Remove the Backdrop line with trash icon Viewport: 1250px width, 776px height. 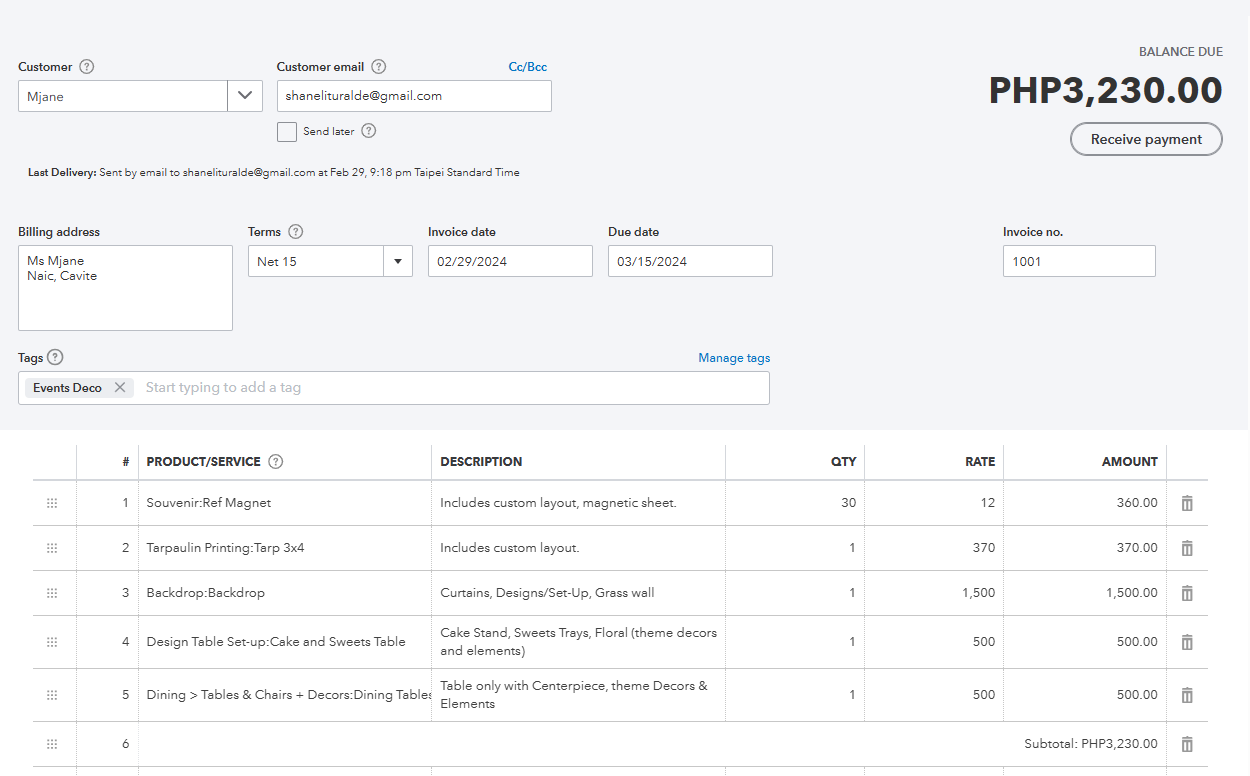tap(1187, 593)
